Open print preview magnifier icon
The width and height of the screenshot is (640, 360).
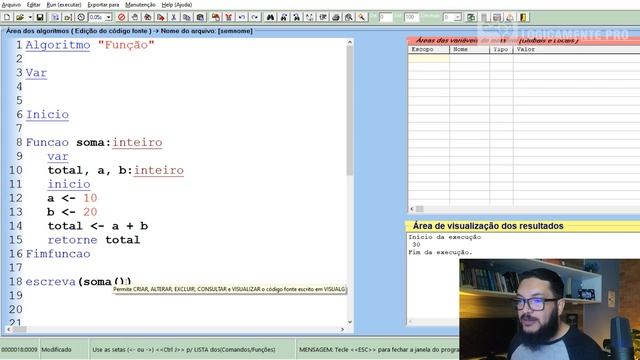[x=349, y=17]
